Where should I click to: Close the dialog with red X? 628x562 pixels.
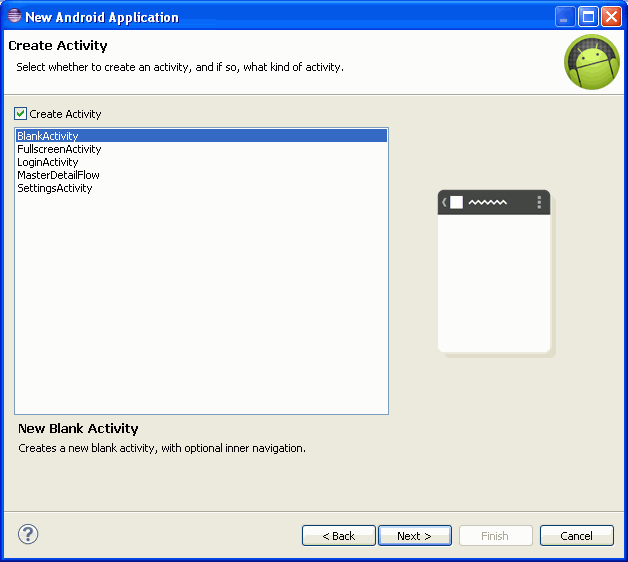coord(612,17)
